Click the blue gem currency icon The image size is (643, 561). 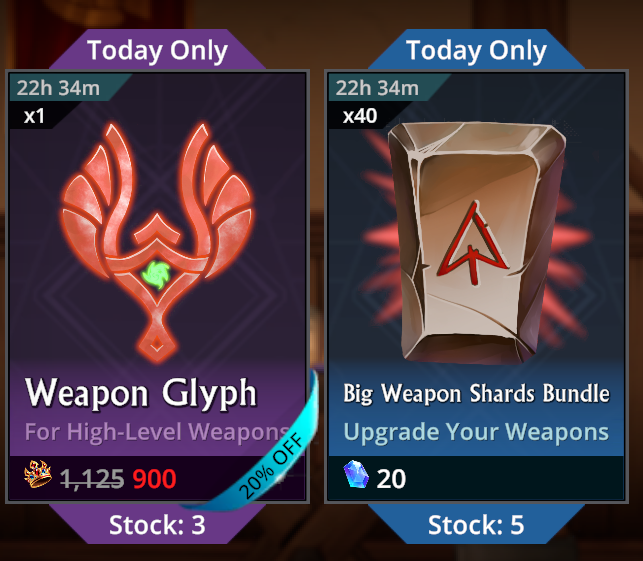[356, 474]
